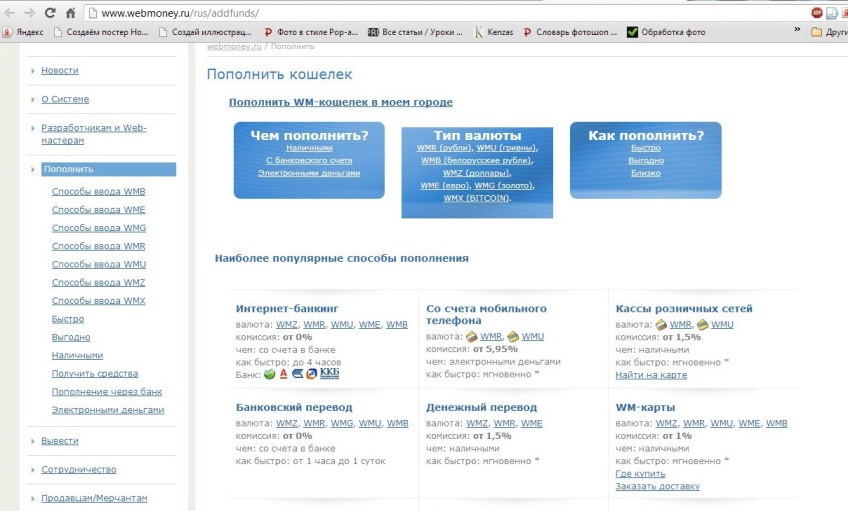
Task: Open the Словарь фотошоп bookmark
Action: point(570,32)
